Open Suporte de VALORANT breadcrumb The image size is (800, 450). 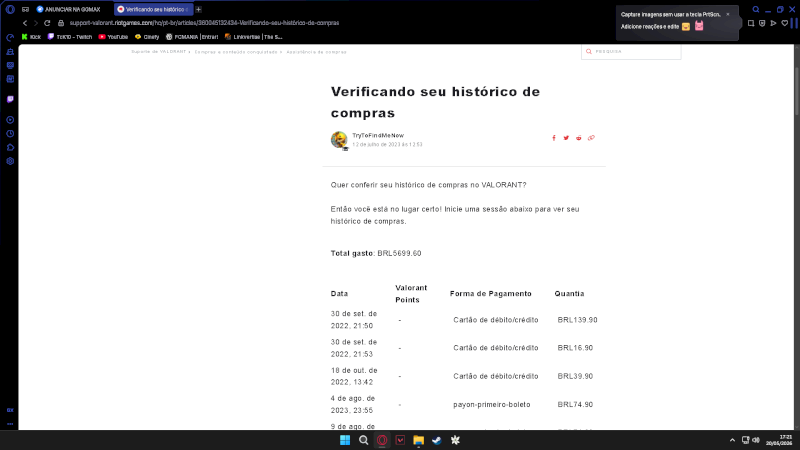(159, 52)
